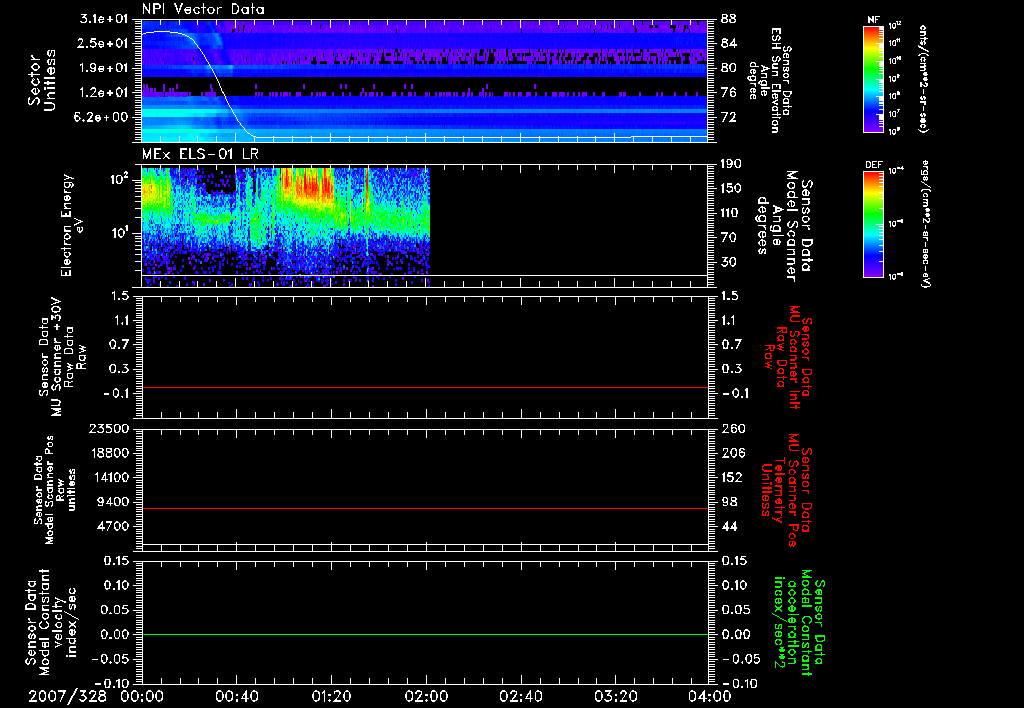Click the "DEF" label above color bar

[x=873, y=165]
